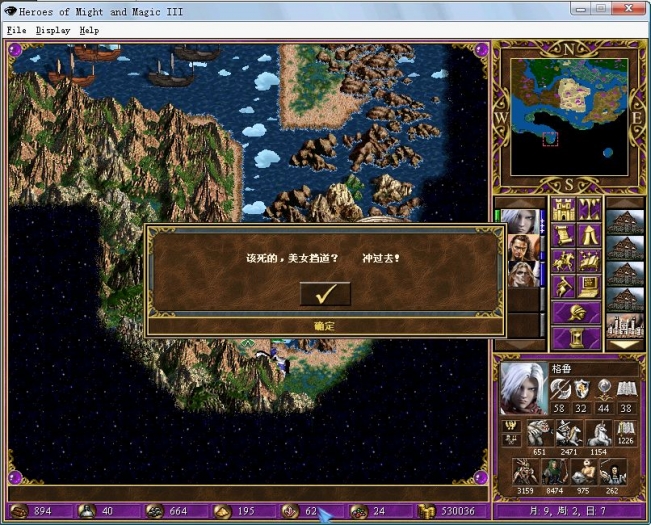The image size is (651, 525).
Task: Click the minimap world overview
Action: 569,117
